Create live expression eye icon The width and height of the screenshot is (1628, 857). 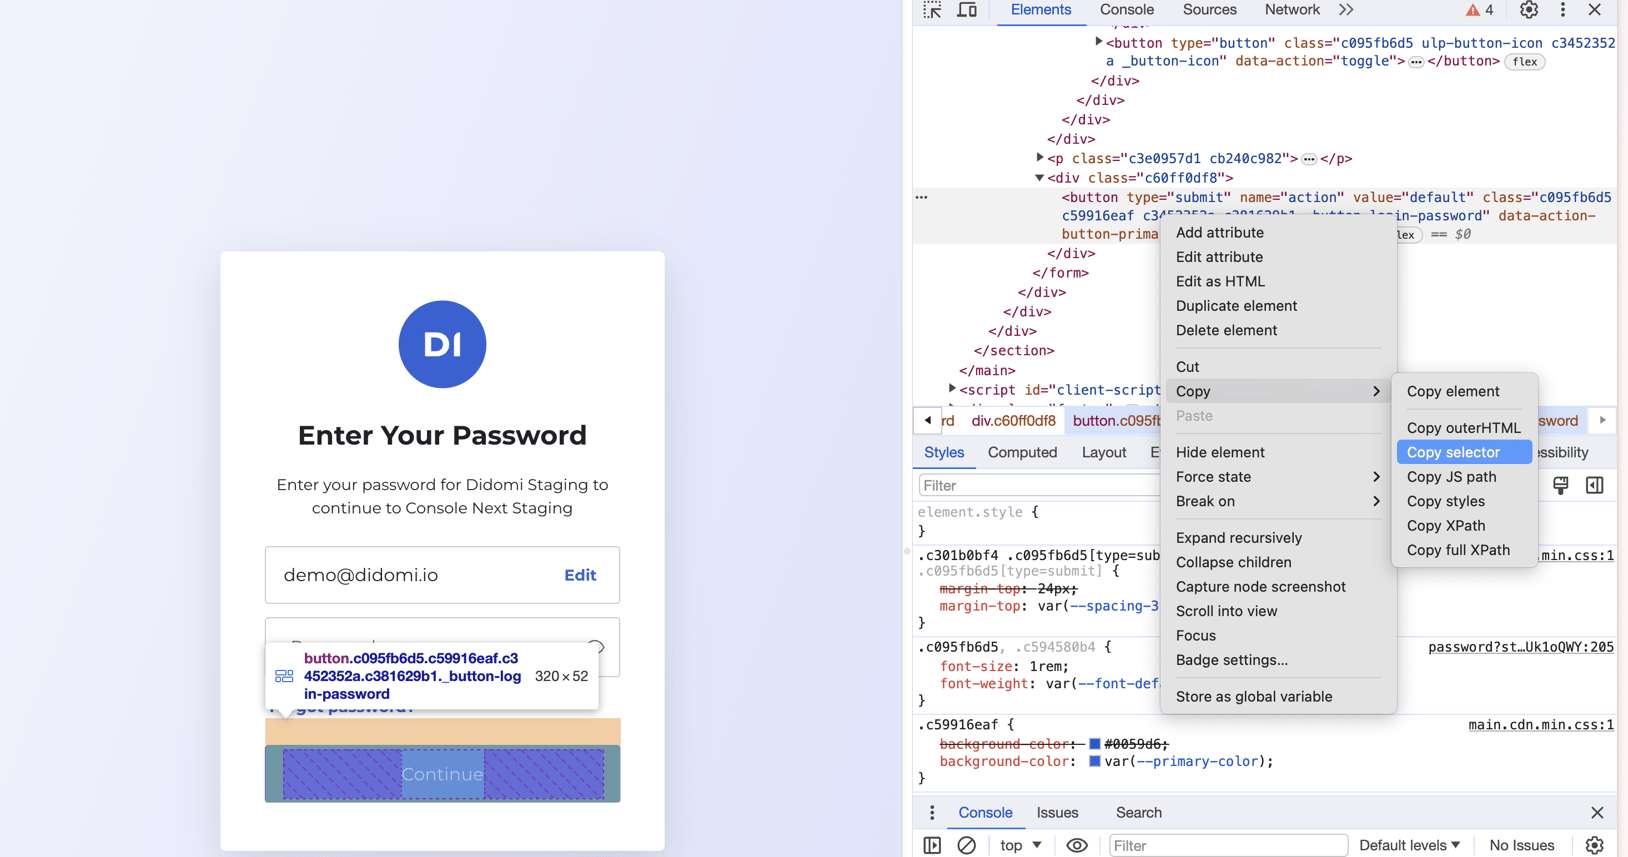(x=1077, y=846)
